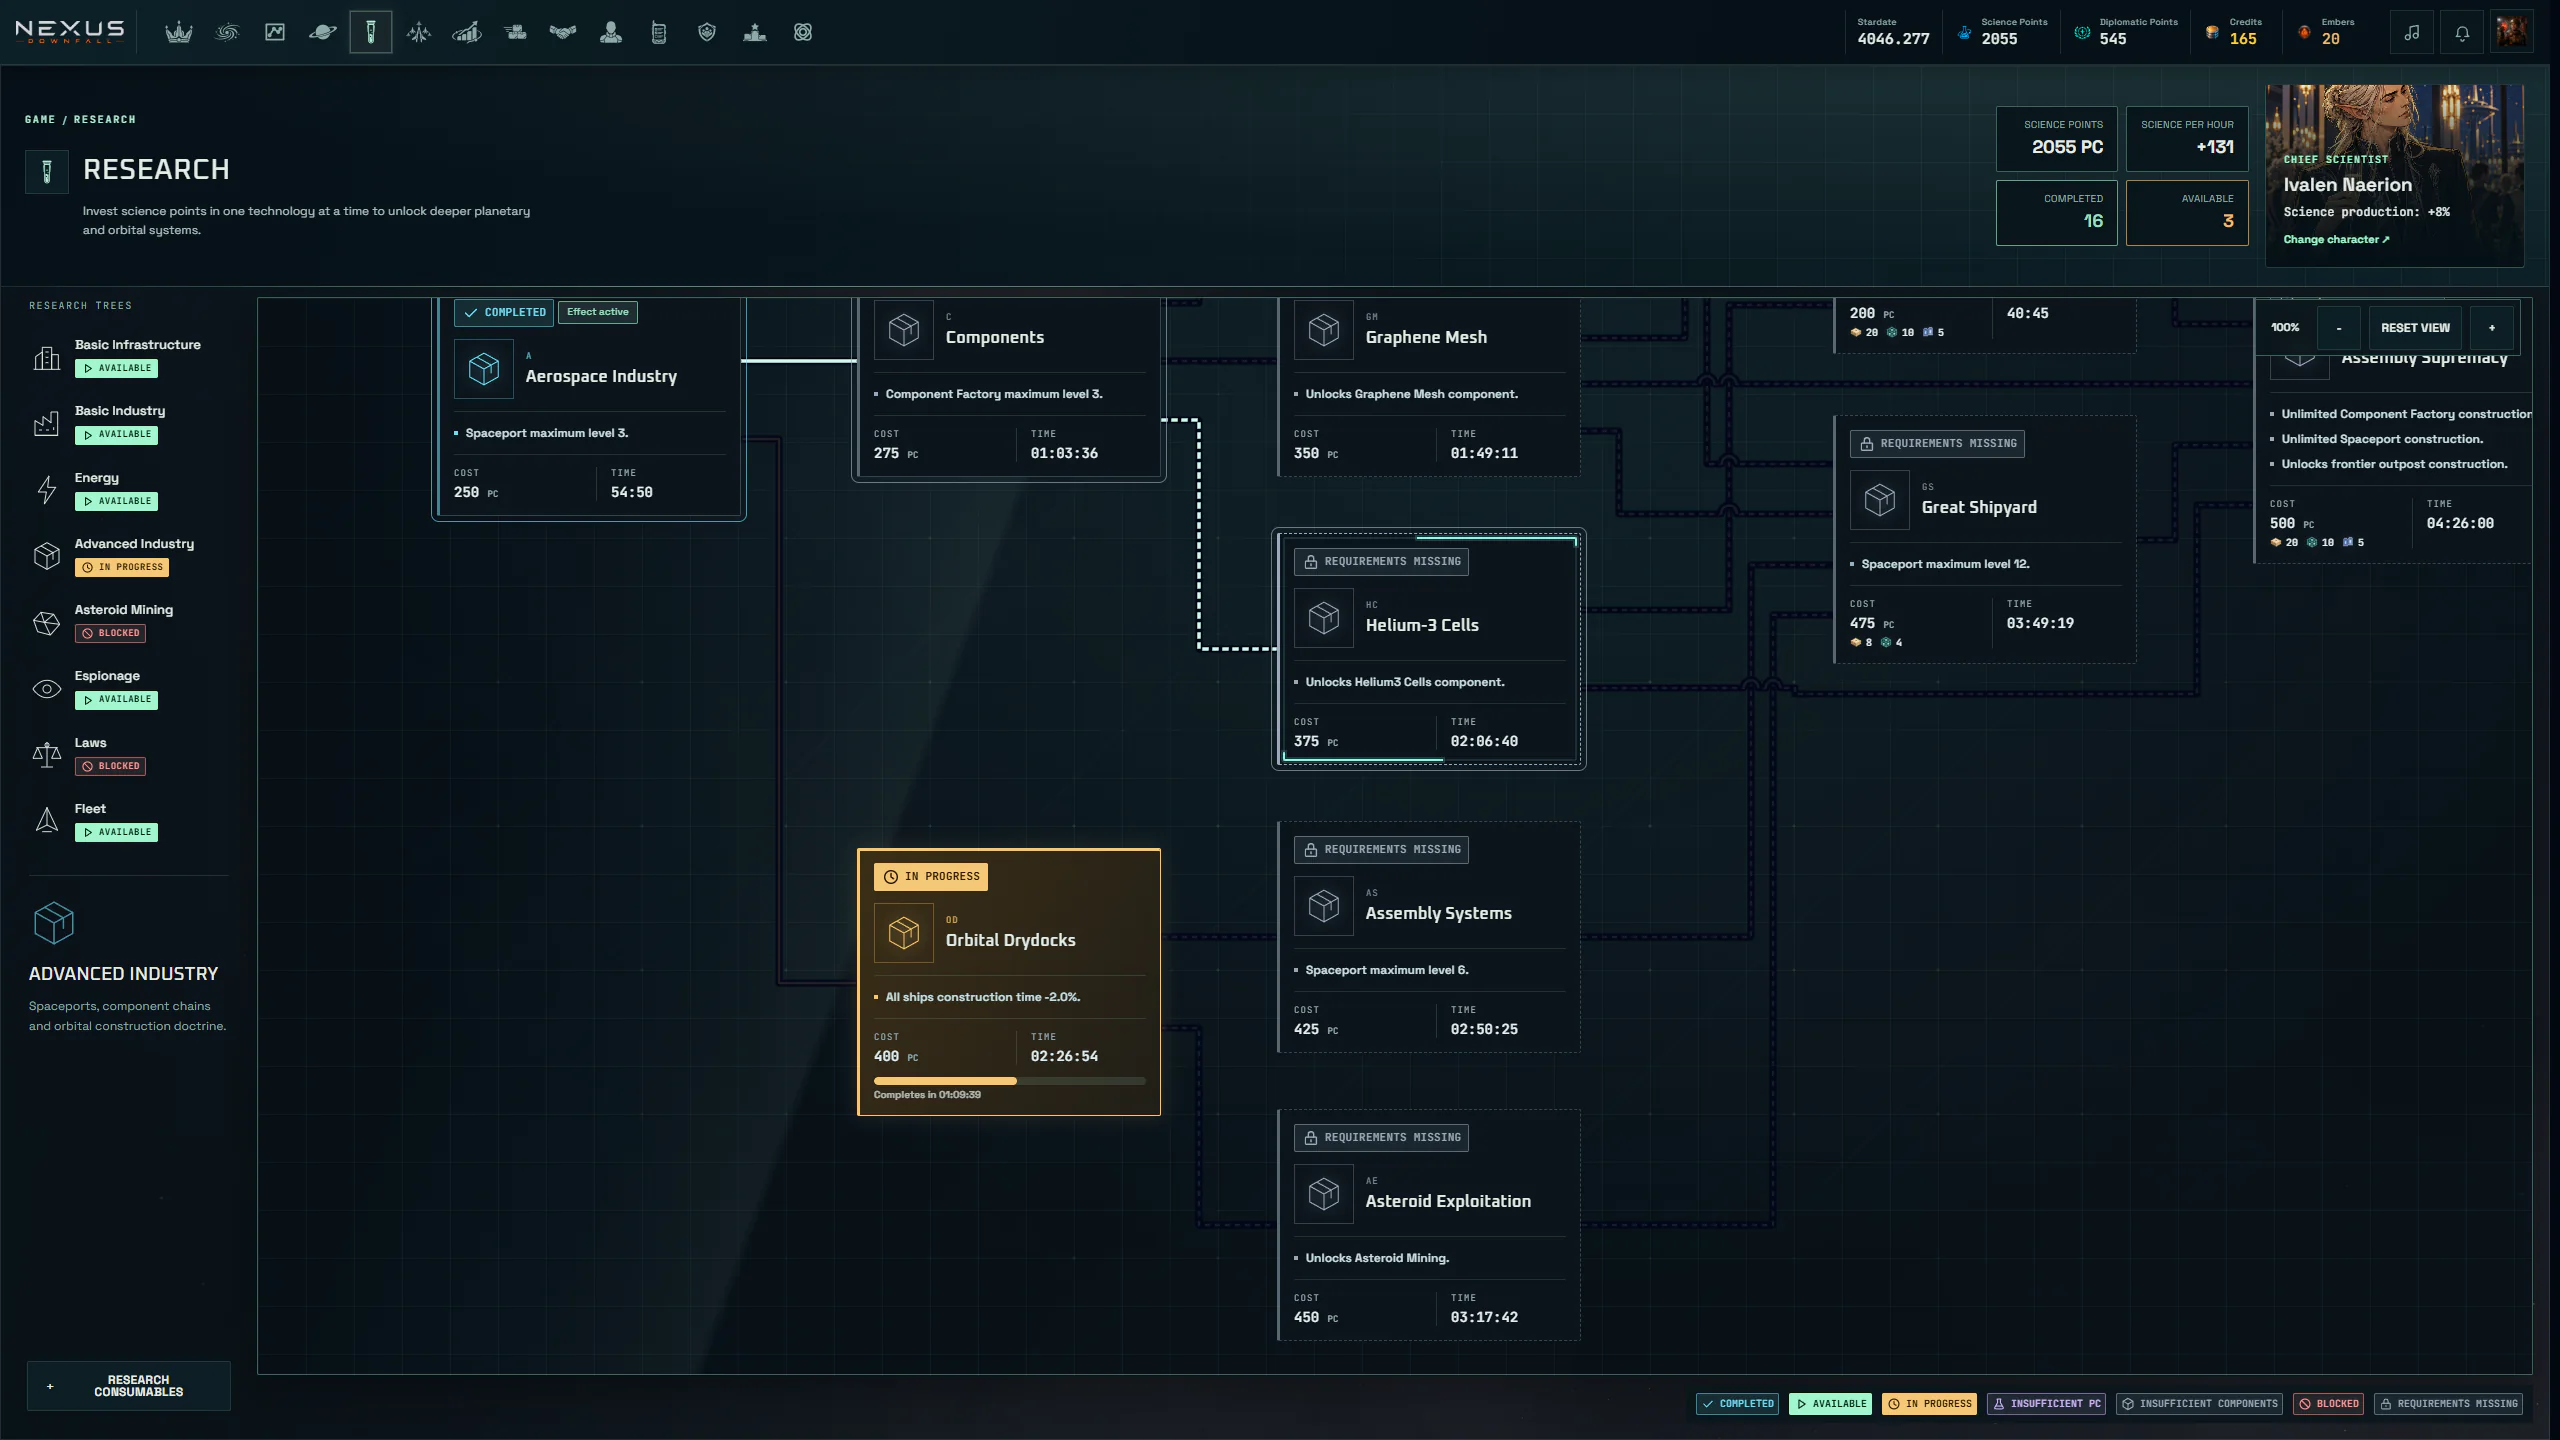
Task: Select the Laws research tree
Action: click(x=129, y=755)
